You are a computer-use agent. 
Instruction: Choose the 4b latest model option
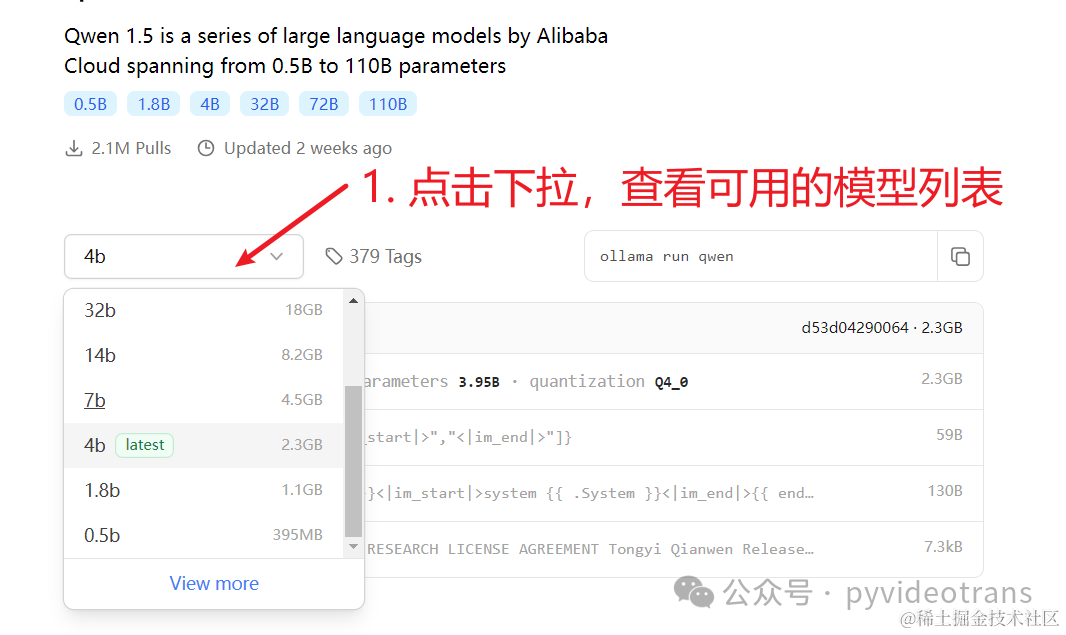203,445
